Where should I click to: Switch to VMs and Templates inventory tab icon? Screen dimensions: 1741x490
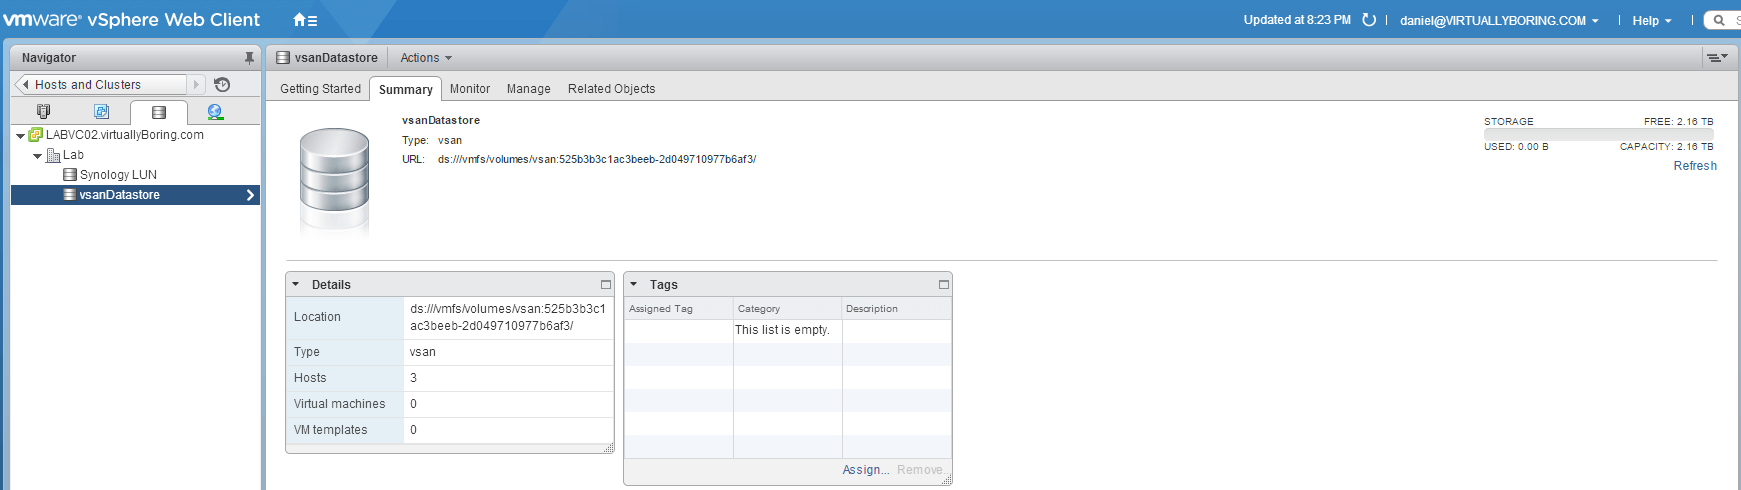pyautogui.click(x=101, y=112)
